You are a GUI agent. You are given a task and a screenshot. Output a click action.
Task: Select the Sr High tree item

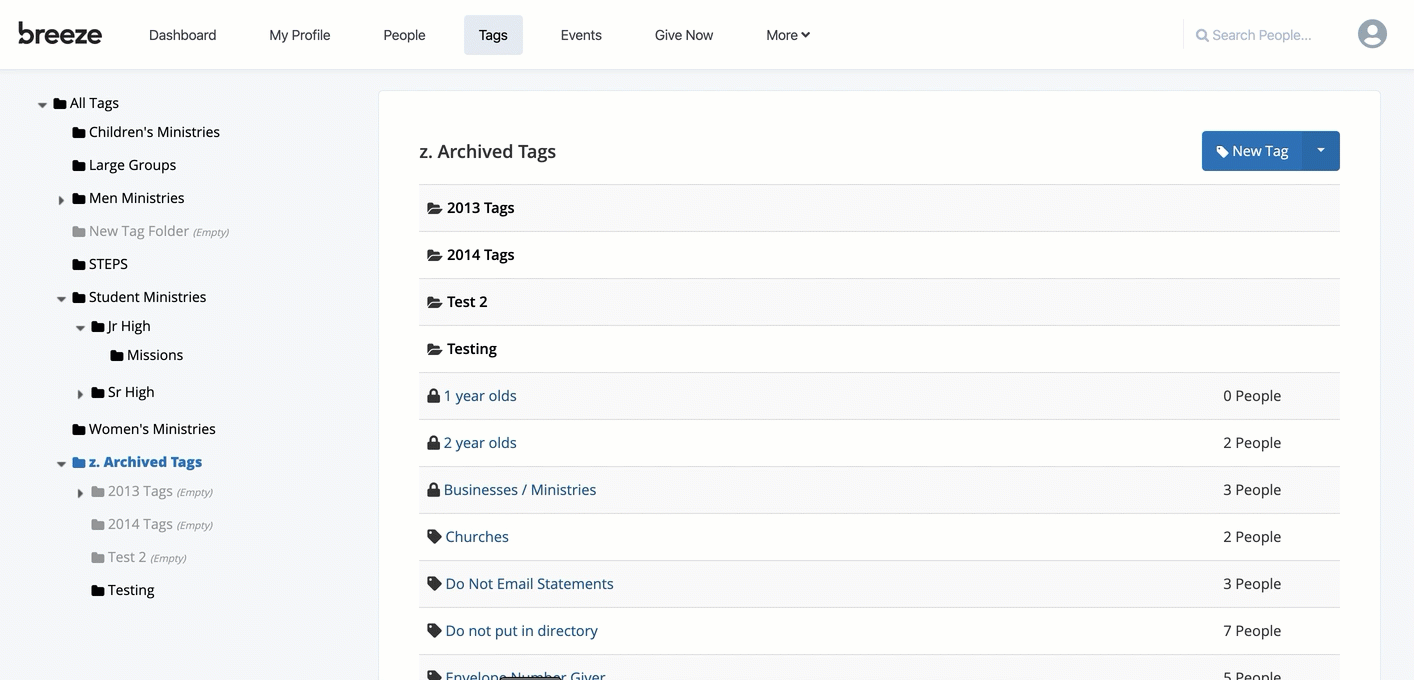(x=131, y=392)
